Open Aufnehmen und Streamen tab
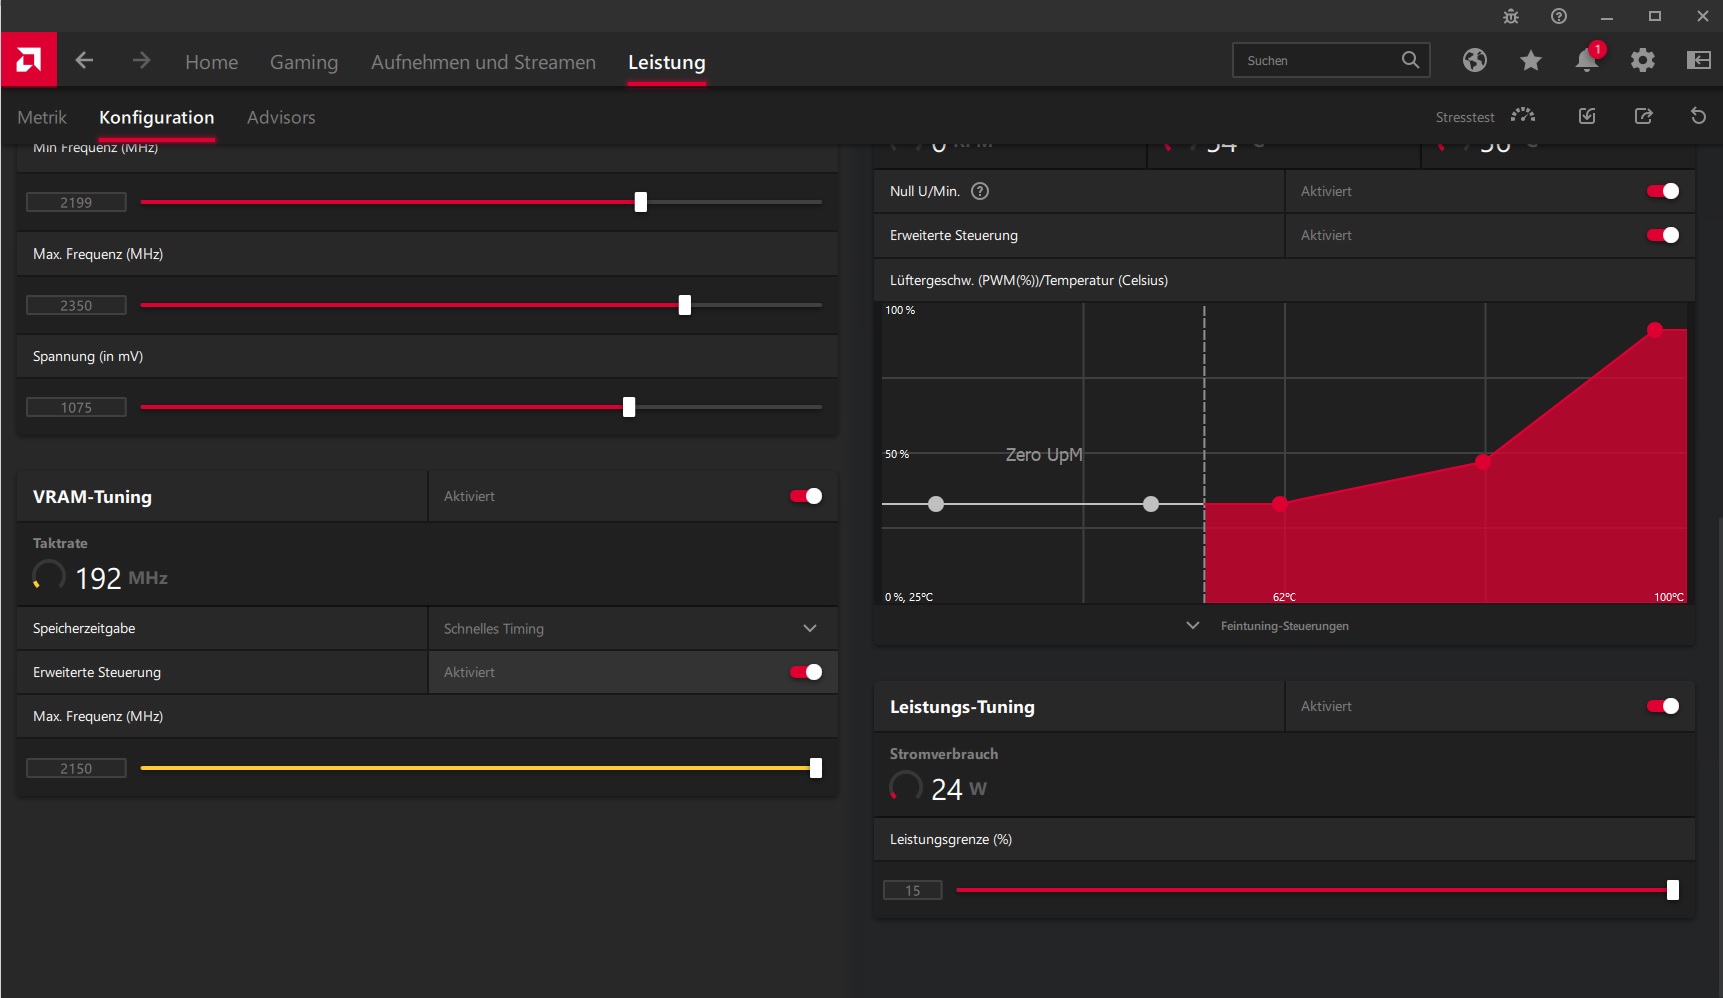The height and width of the screenshot is (998, 1723). [x=483, y=62]
